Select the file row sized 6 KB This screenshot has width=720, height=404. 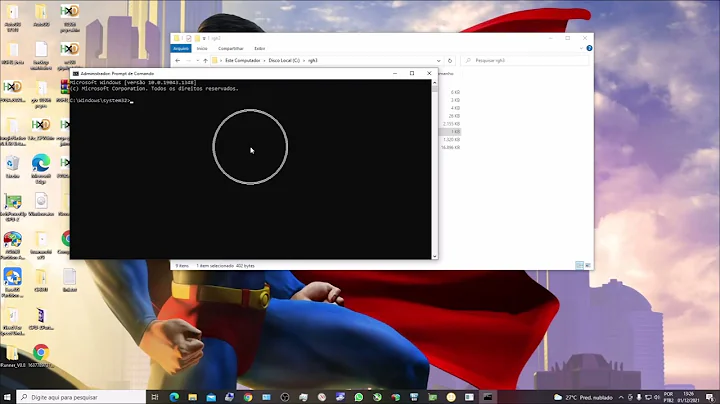click(x=455, y=92)
